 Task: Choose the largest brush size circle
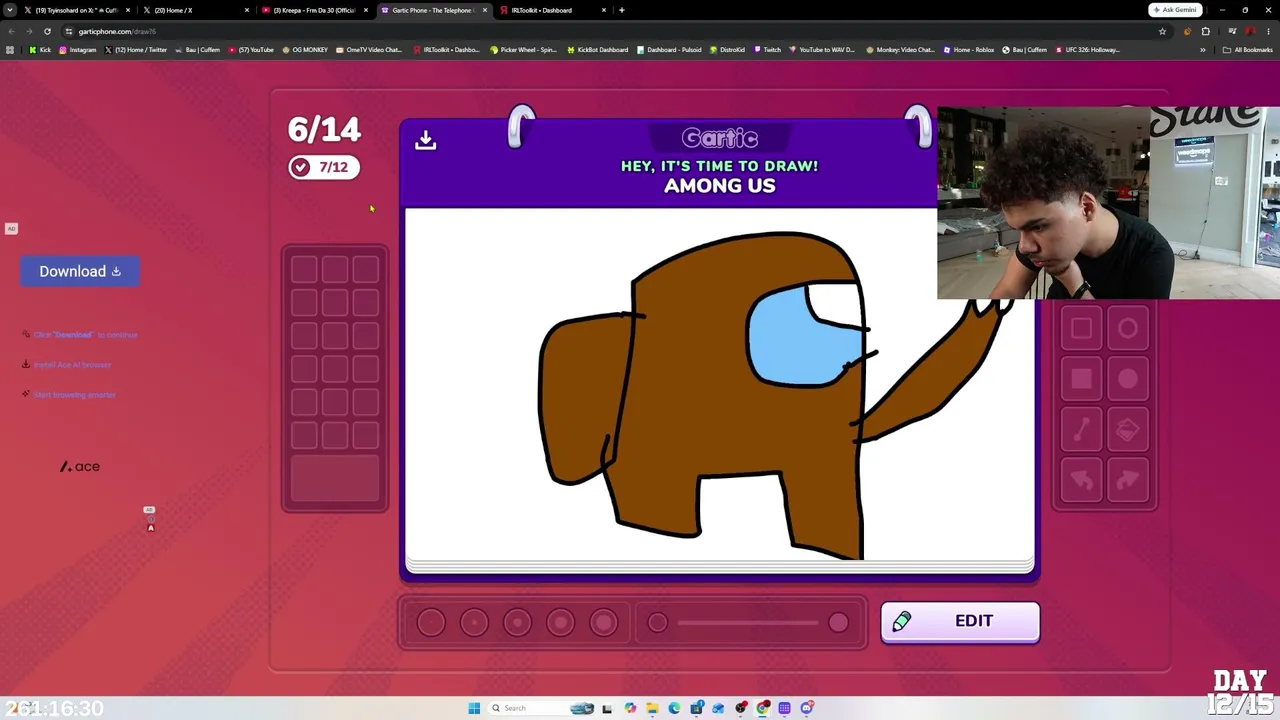pos(603,623)
